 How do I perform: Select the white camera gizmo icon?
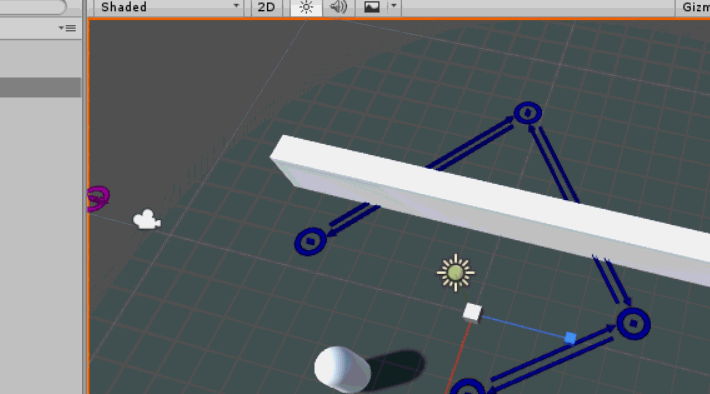point(146,220)
